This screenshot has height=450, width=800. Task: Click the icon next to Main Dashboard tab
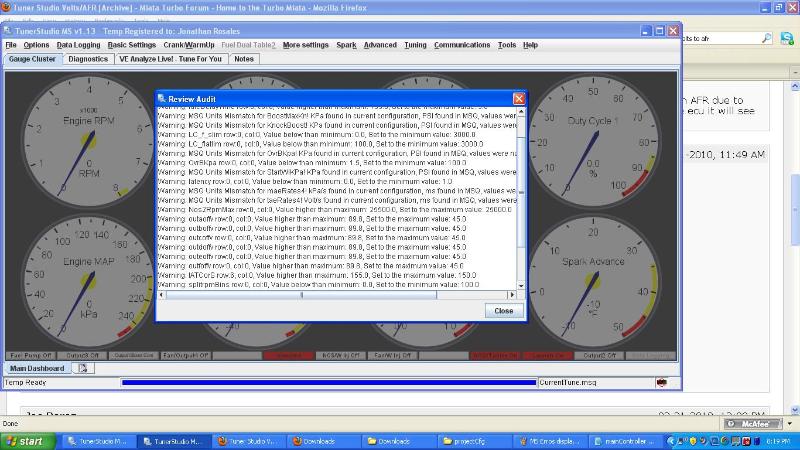(83, 368)
